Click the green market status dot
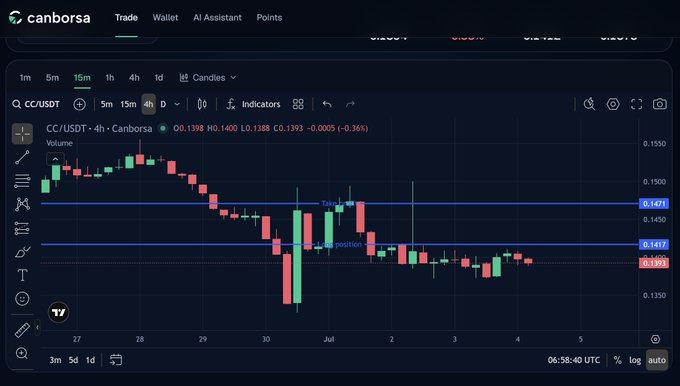Screen dimensions: 680x386 [x=163, y=128]
